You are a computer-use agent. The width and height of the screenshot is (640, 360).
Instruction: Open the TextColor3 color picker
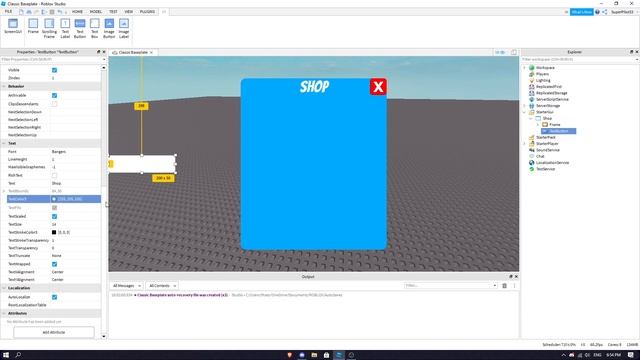[54, 199]
